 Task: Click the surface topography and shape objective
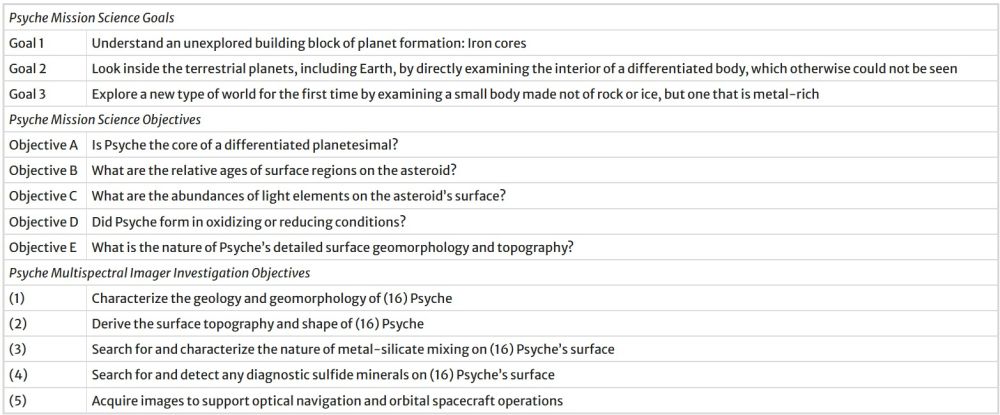258,324
